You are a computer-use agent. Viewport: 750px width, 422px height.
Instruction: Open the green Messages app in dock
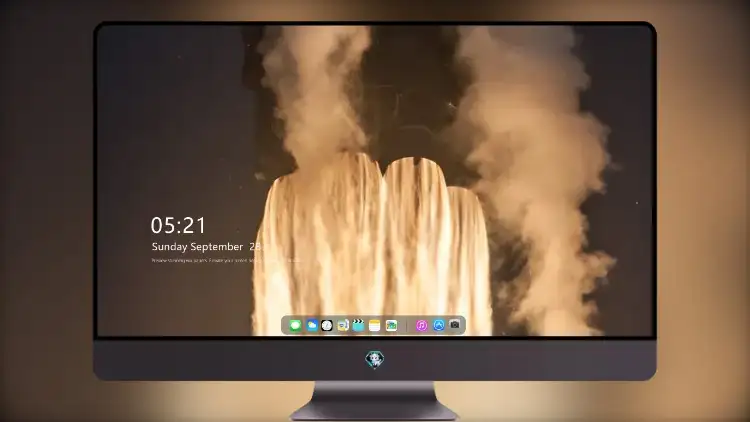pyautogui.click(x=295, y=325)
